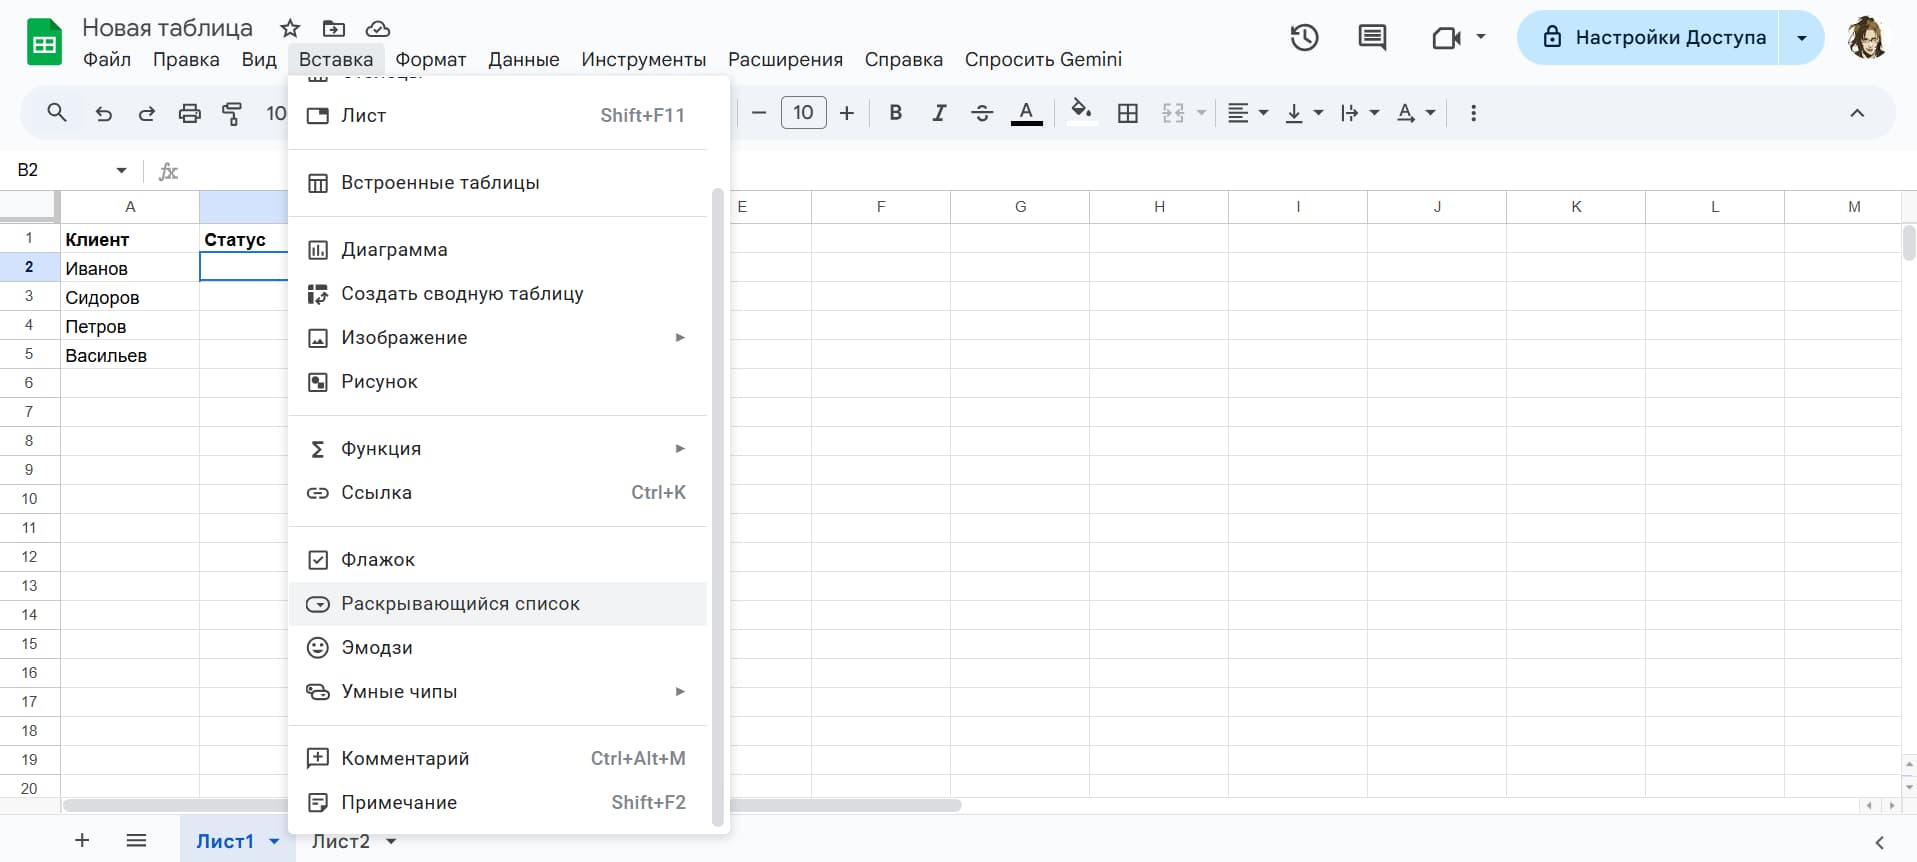Open the comments panel icon

1372,38
